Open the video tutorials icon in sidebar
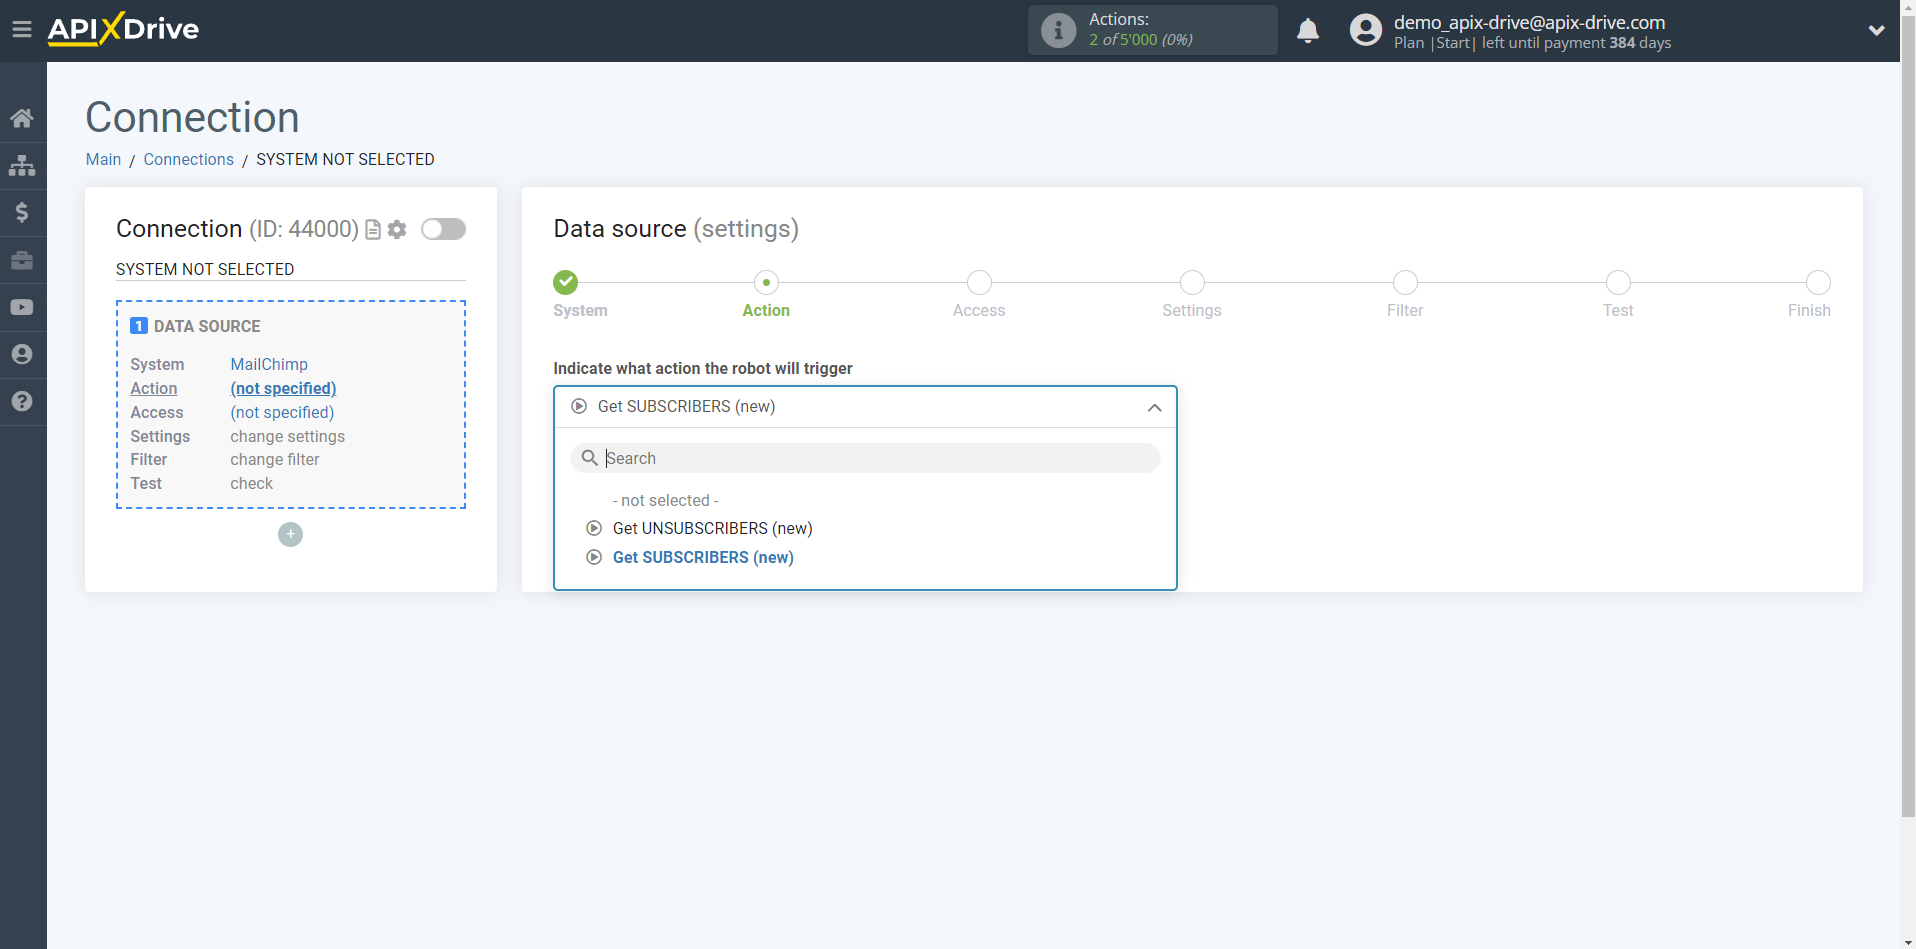1916x949 pixels. [x=22, y=307]
